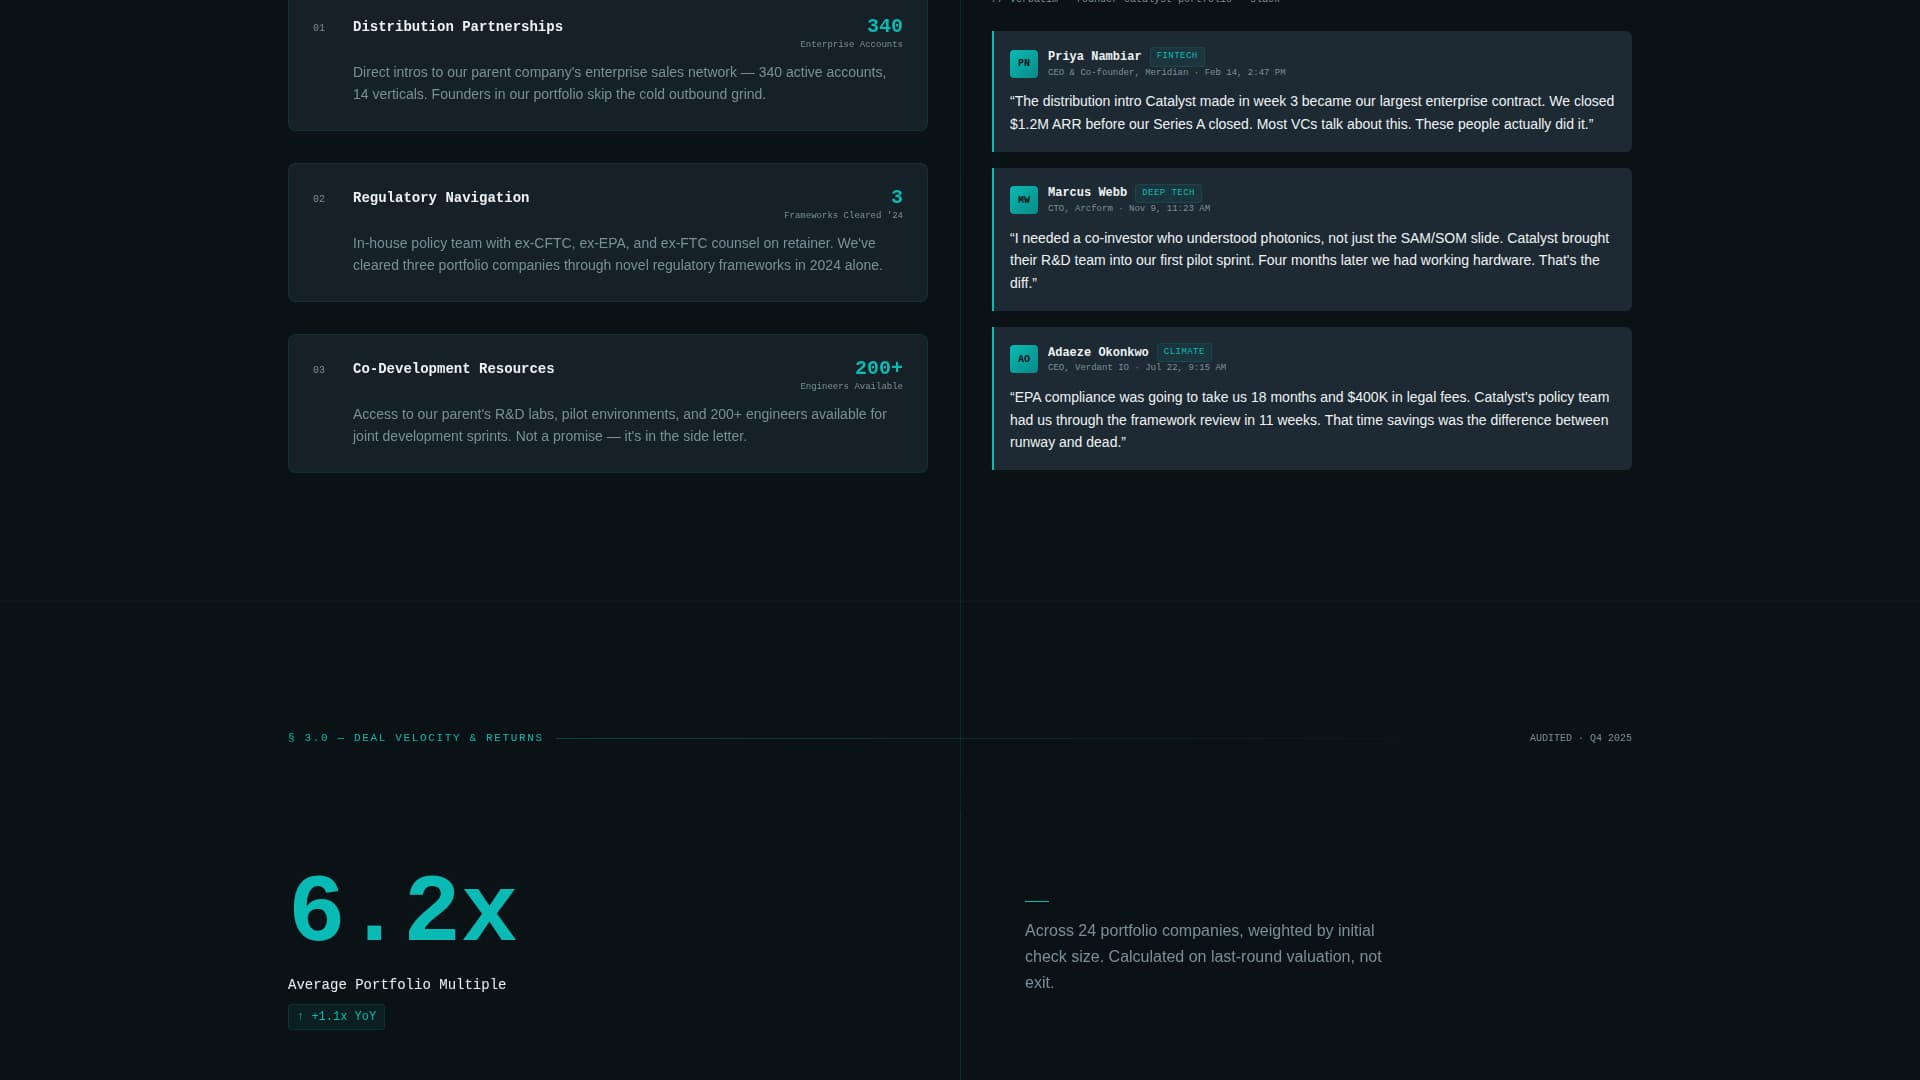Click the Regulatory Navigation description text
The image size is (1920, 1080).
click(x=618, y=255)
